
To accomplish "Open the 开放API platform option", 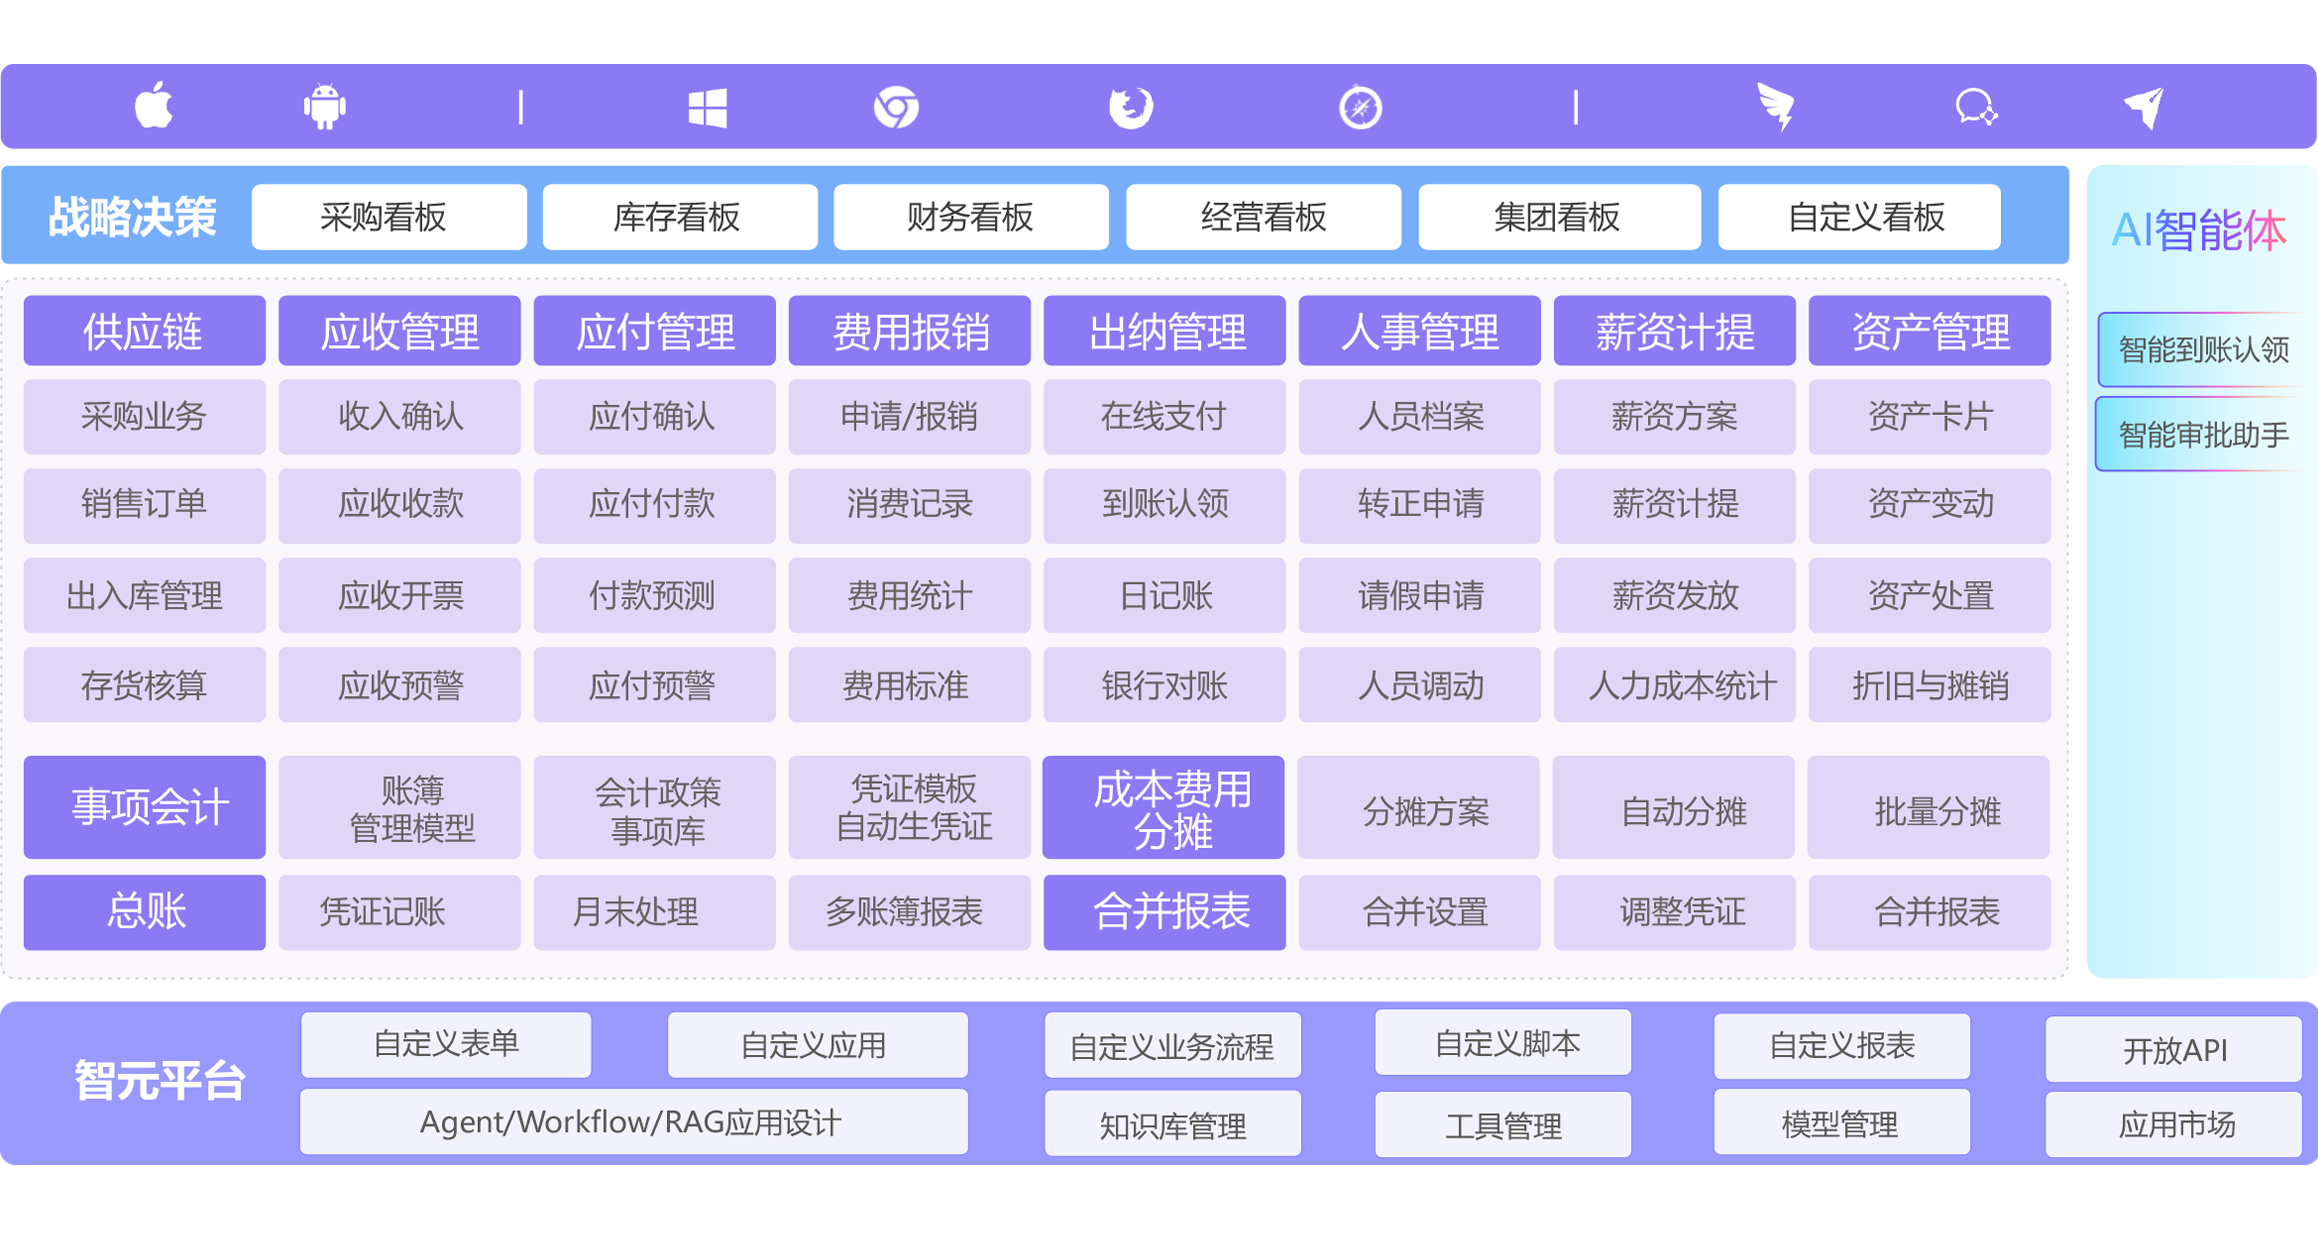I will pos(2173,1050).
